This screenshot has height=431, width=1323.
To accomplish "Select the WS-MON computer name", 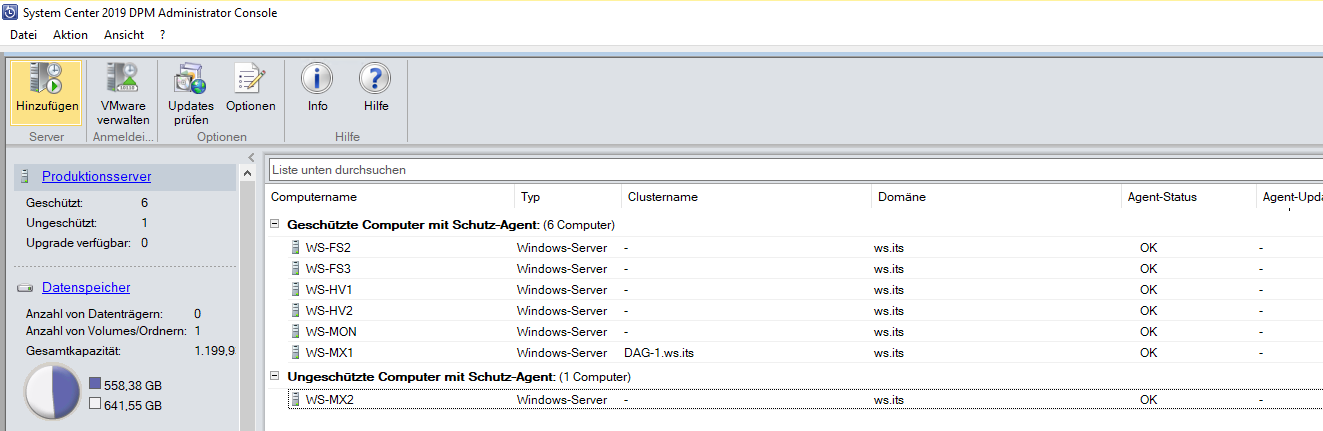I will point(332,332).
